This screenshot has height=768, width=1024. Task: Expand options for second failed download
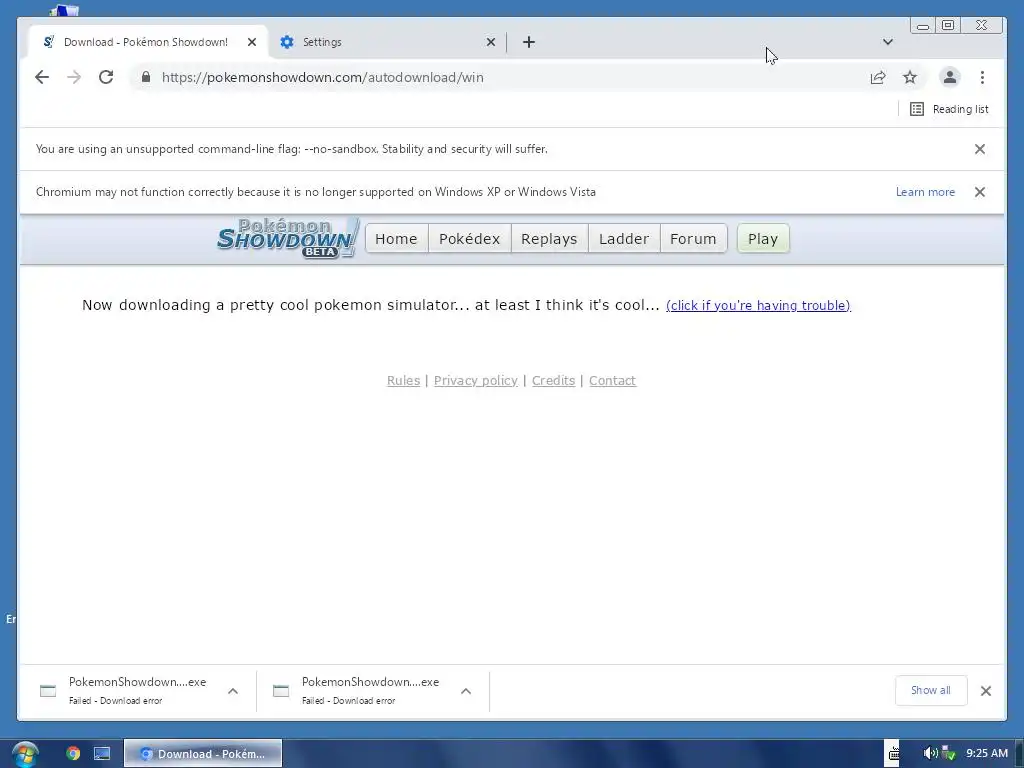pyautogui.click(x=466, y=691)
